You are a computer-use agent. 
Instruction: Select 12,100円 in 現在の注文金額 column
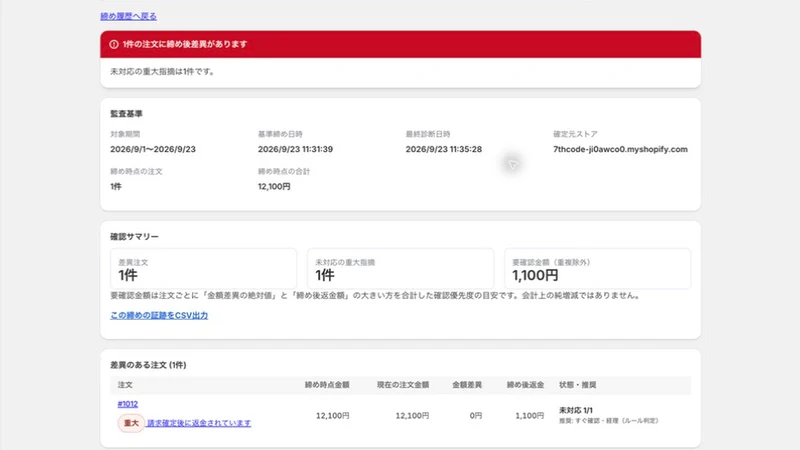tap(412, 416)
